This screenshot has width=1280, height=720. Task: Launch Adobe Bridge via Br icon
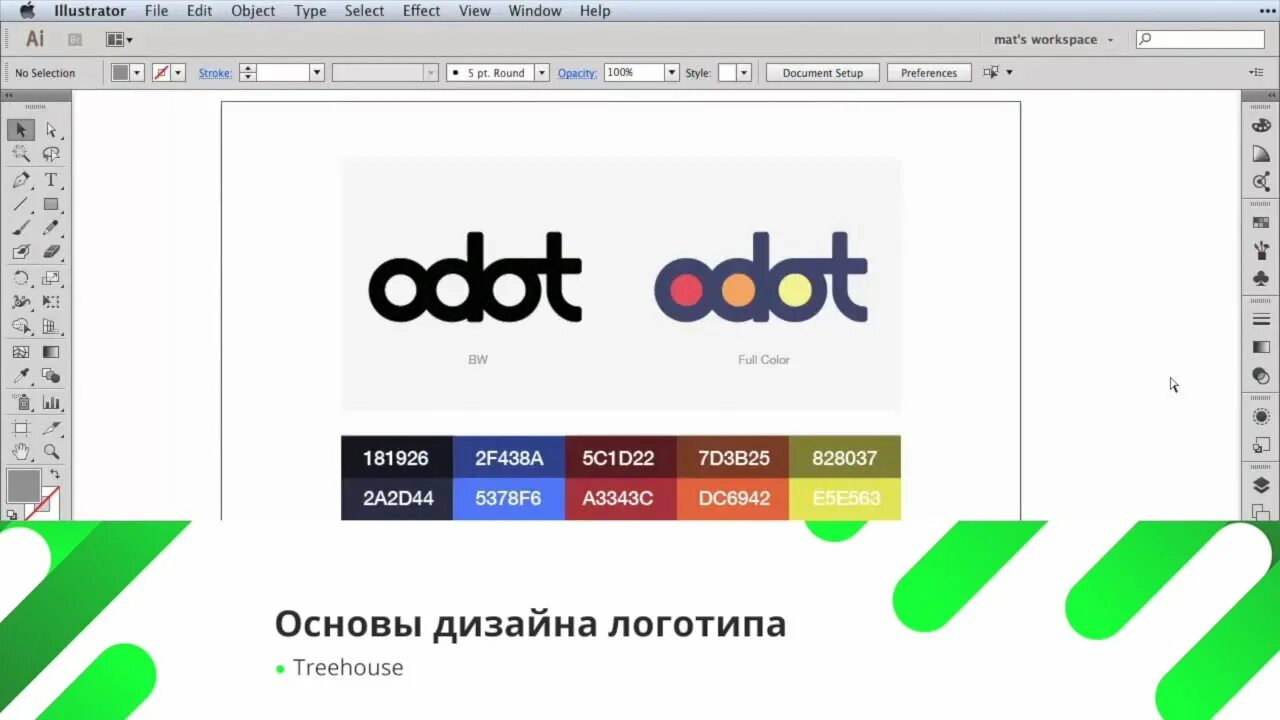click(x=74, y=39)
